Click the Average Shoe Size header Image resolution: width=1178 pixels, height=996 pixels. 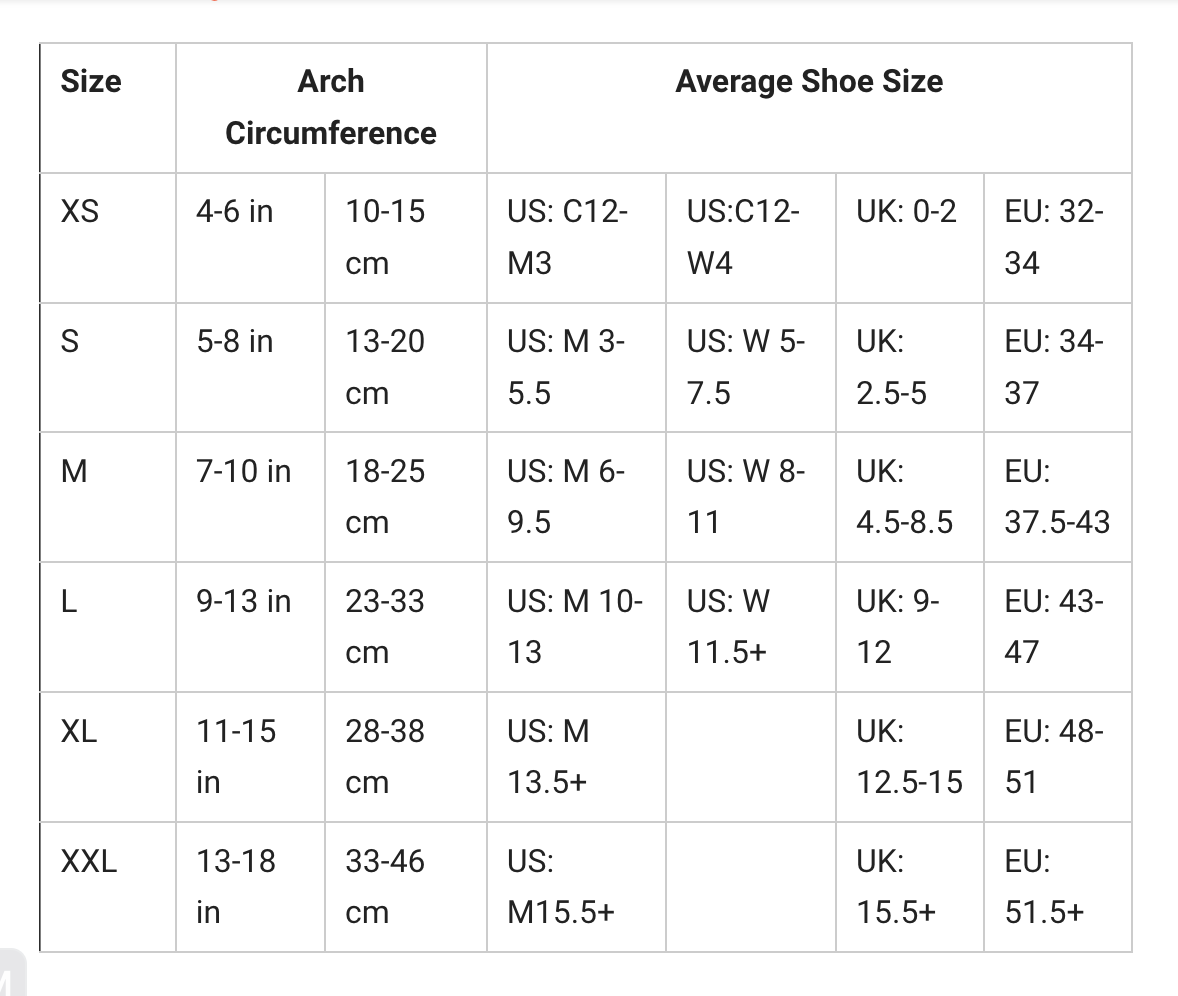tap(808, 82)
